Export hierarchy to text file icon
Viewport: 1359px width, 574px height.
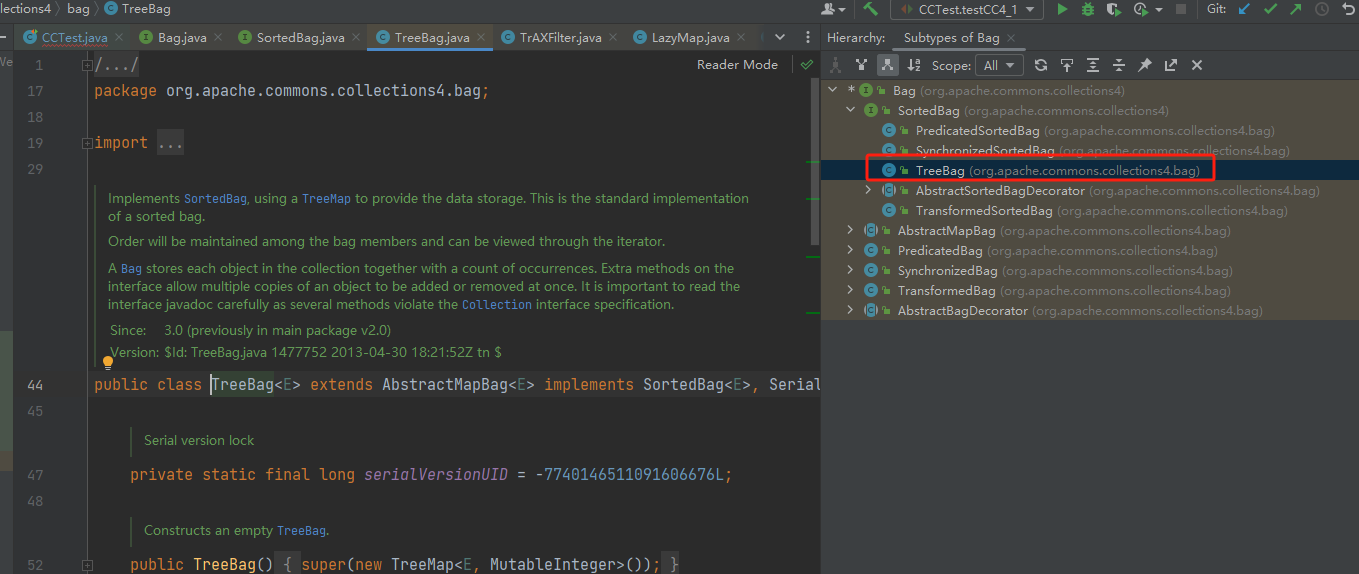tap(1171, 65)
